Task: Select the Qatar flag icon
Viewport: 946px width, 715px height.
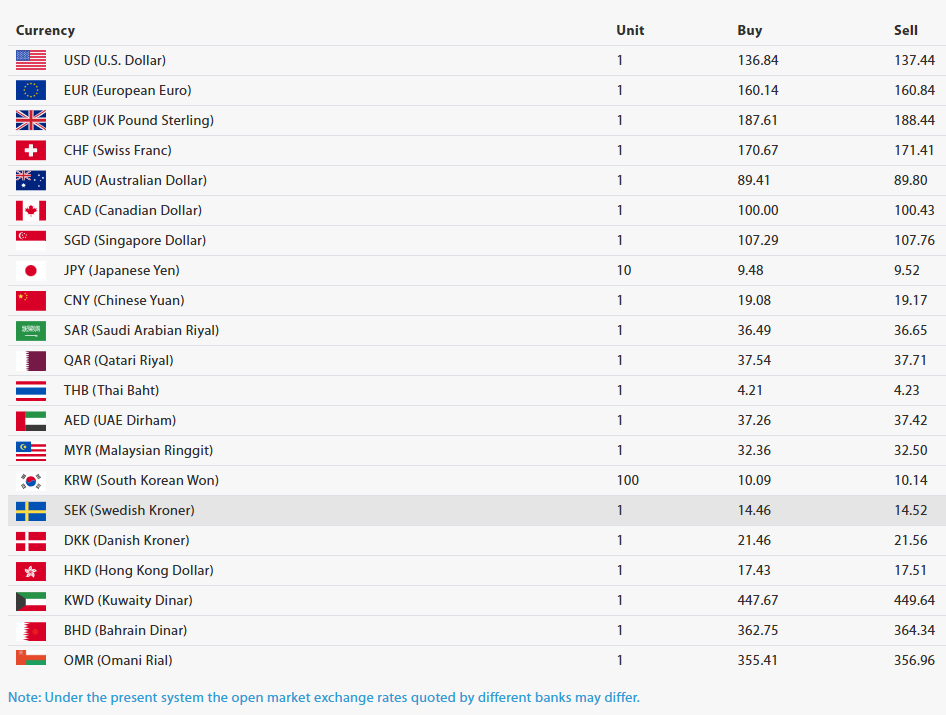Action: pyautogui.click(x=31, y=360)
